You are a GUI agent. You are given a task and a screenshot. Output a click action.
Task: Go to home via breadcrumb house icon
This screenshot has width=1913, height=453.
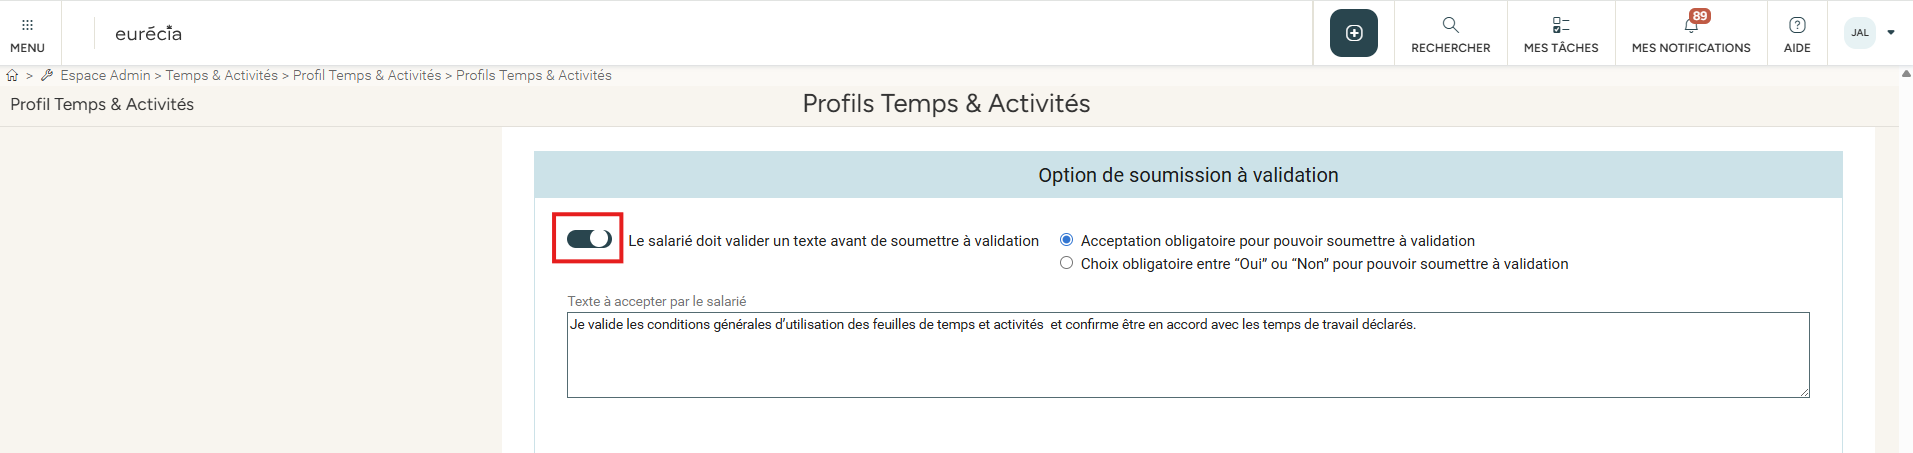(12, 76)
